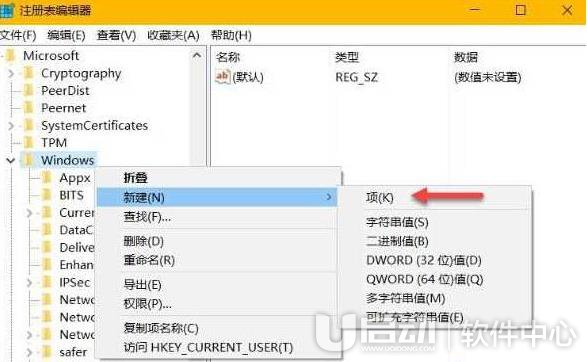587x362 pixels.
Task: Click the Registry Editor app icon in title bar
Action: point(7,10)
